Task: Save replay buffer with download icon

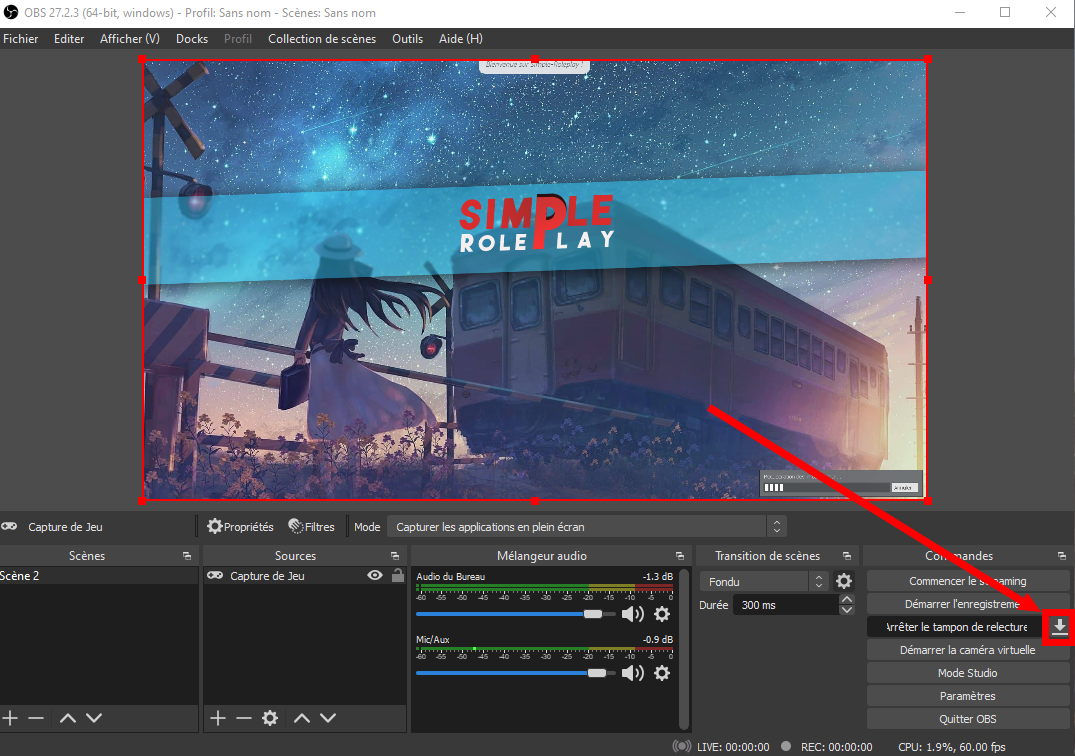Action: point(1059,626)
